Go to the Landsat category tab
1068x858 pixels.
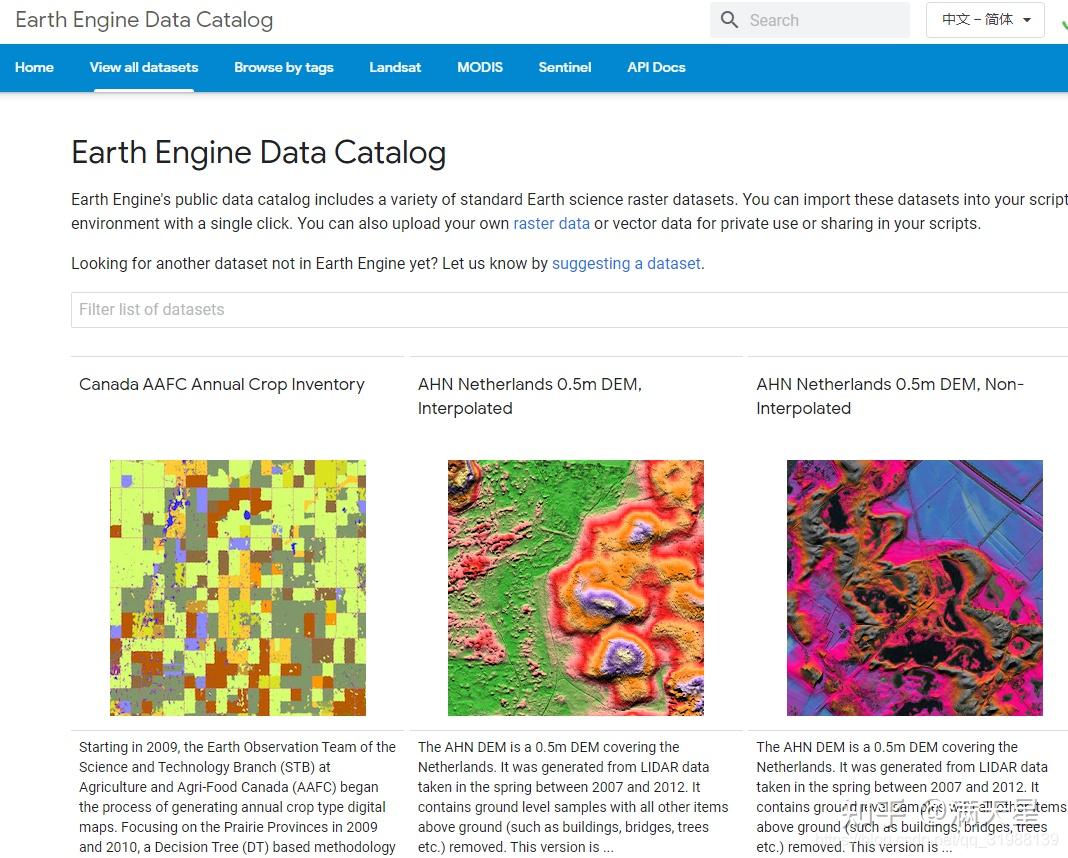(x=394, y=67)
